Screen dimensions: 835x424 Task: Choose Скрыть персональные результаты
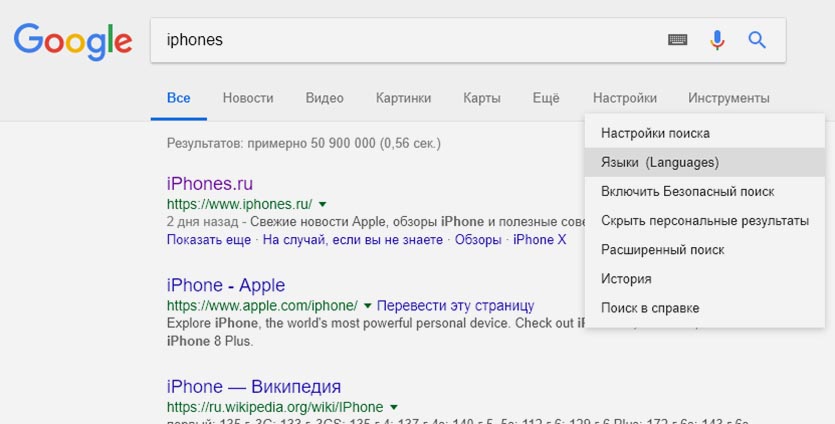click(x=705, y=221)
